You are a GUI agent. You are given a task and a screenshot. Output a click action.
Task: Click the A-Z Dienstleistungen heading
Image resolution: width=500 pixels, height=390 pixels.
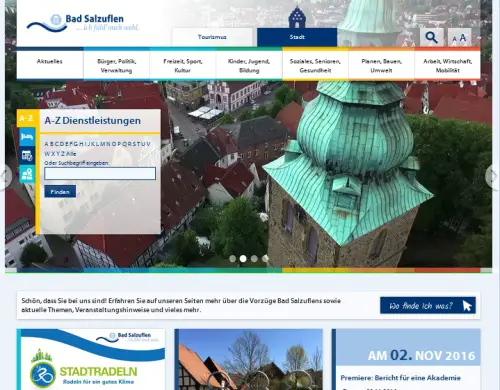[x=92, y=121]
